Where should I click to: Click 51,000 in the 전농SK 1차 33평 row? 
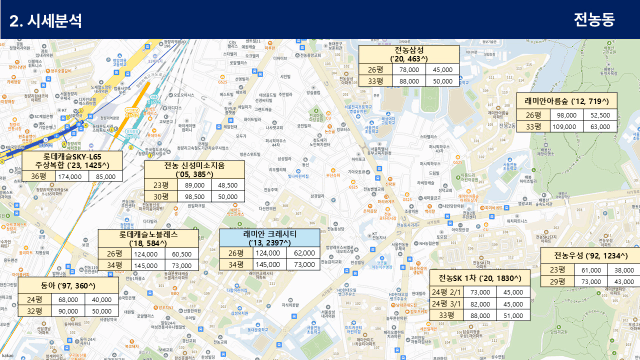(513, 316)
